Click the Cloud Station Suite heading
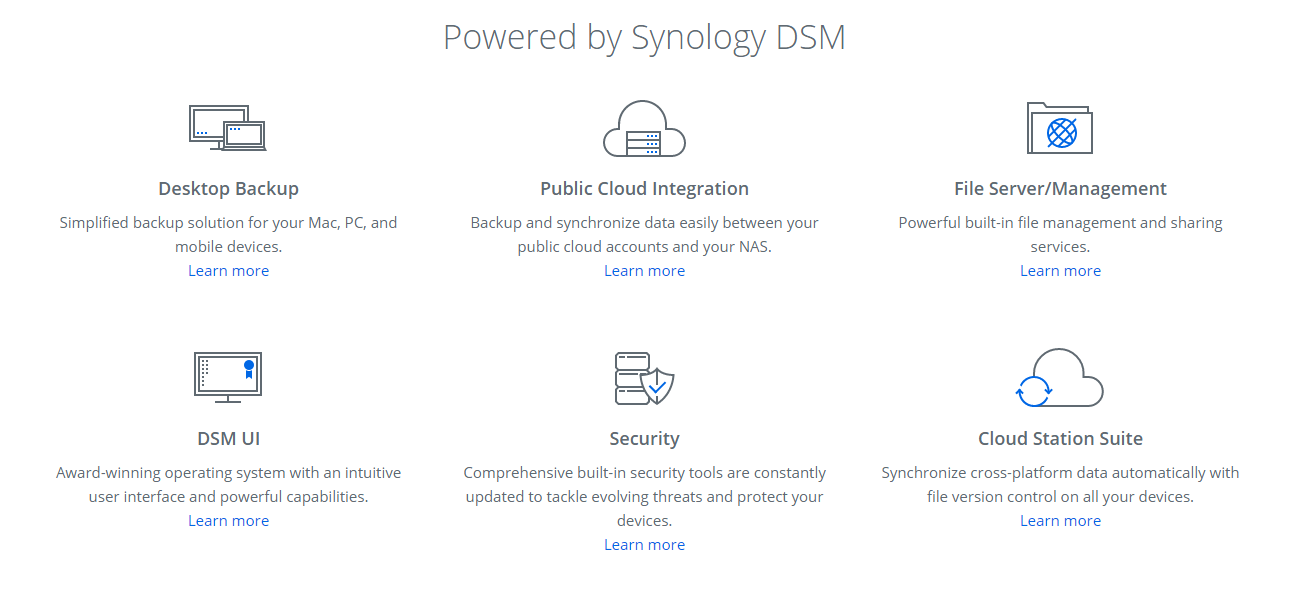1289x606 pixels. tap(1060, 439)
